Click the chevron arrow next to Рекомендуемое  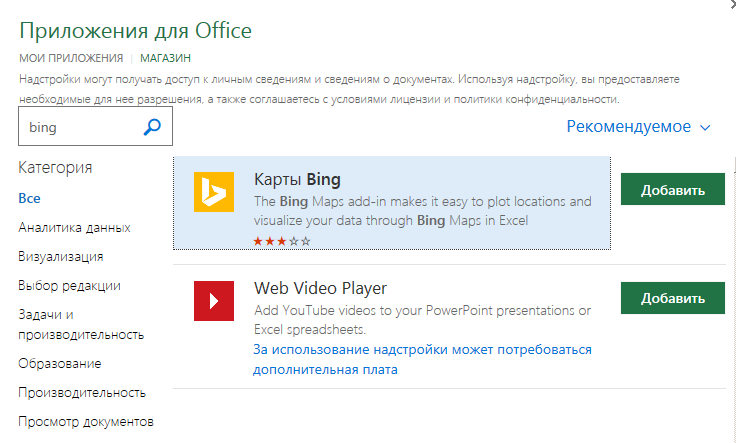tap(705, 128)
